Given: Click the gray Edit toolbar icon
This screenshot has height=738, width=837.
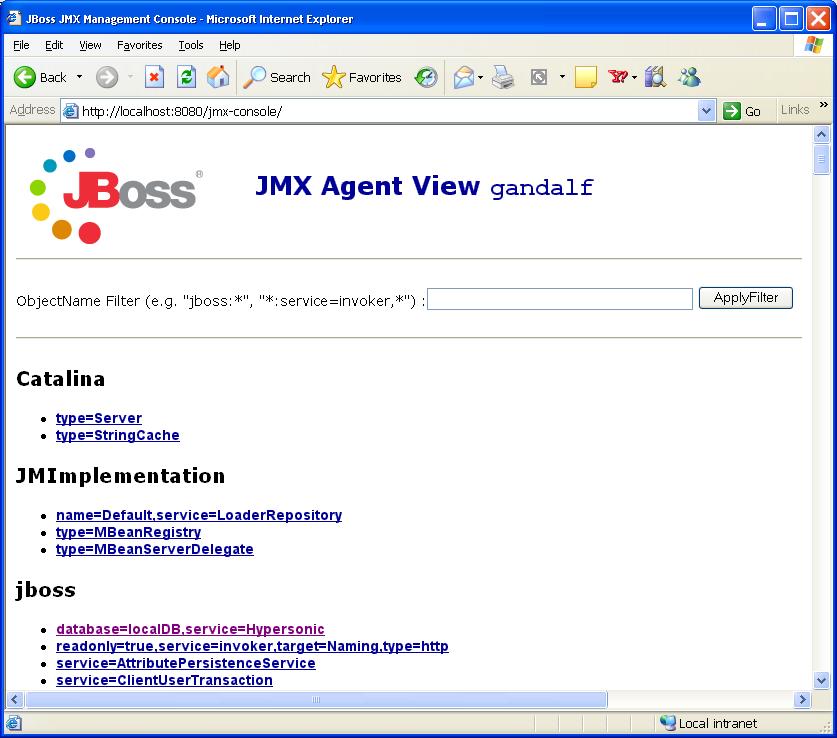Looking at the screenshot, I should [539, 77].
